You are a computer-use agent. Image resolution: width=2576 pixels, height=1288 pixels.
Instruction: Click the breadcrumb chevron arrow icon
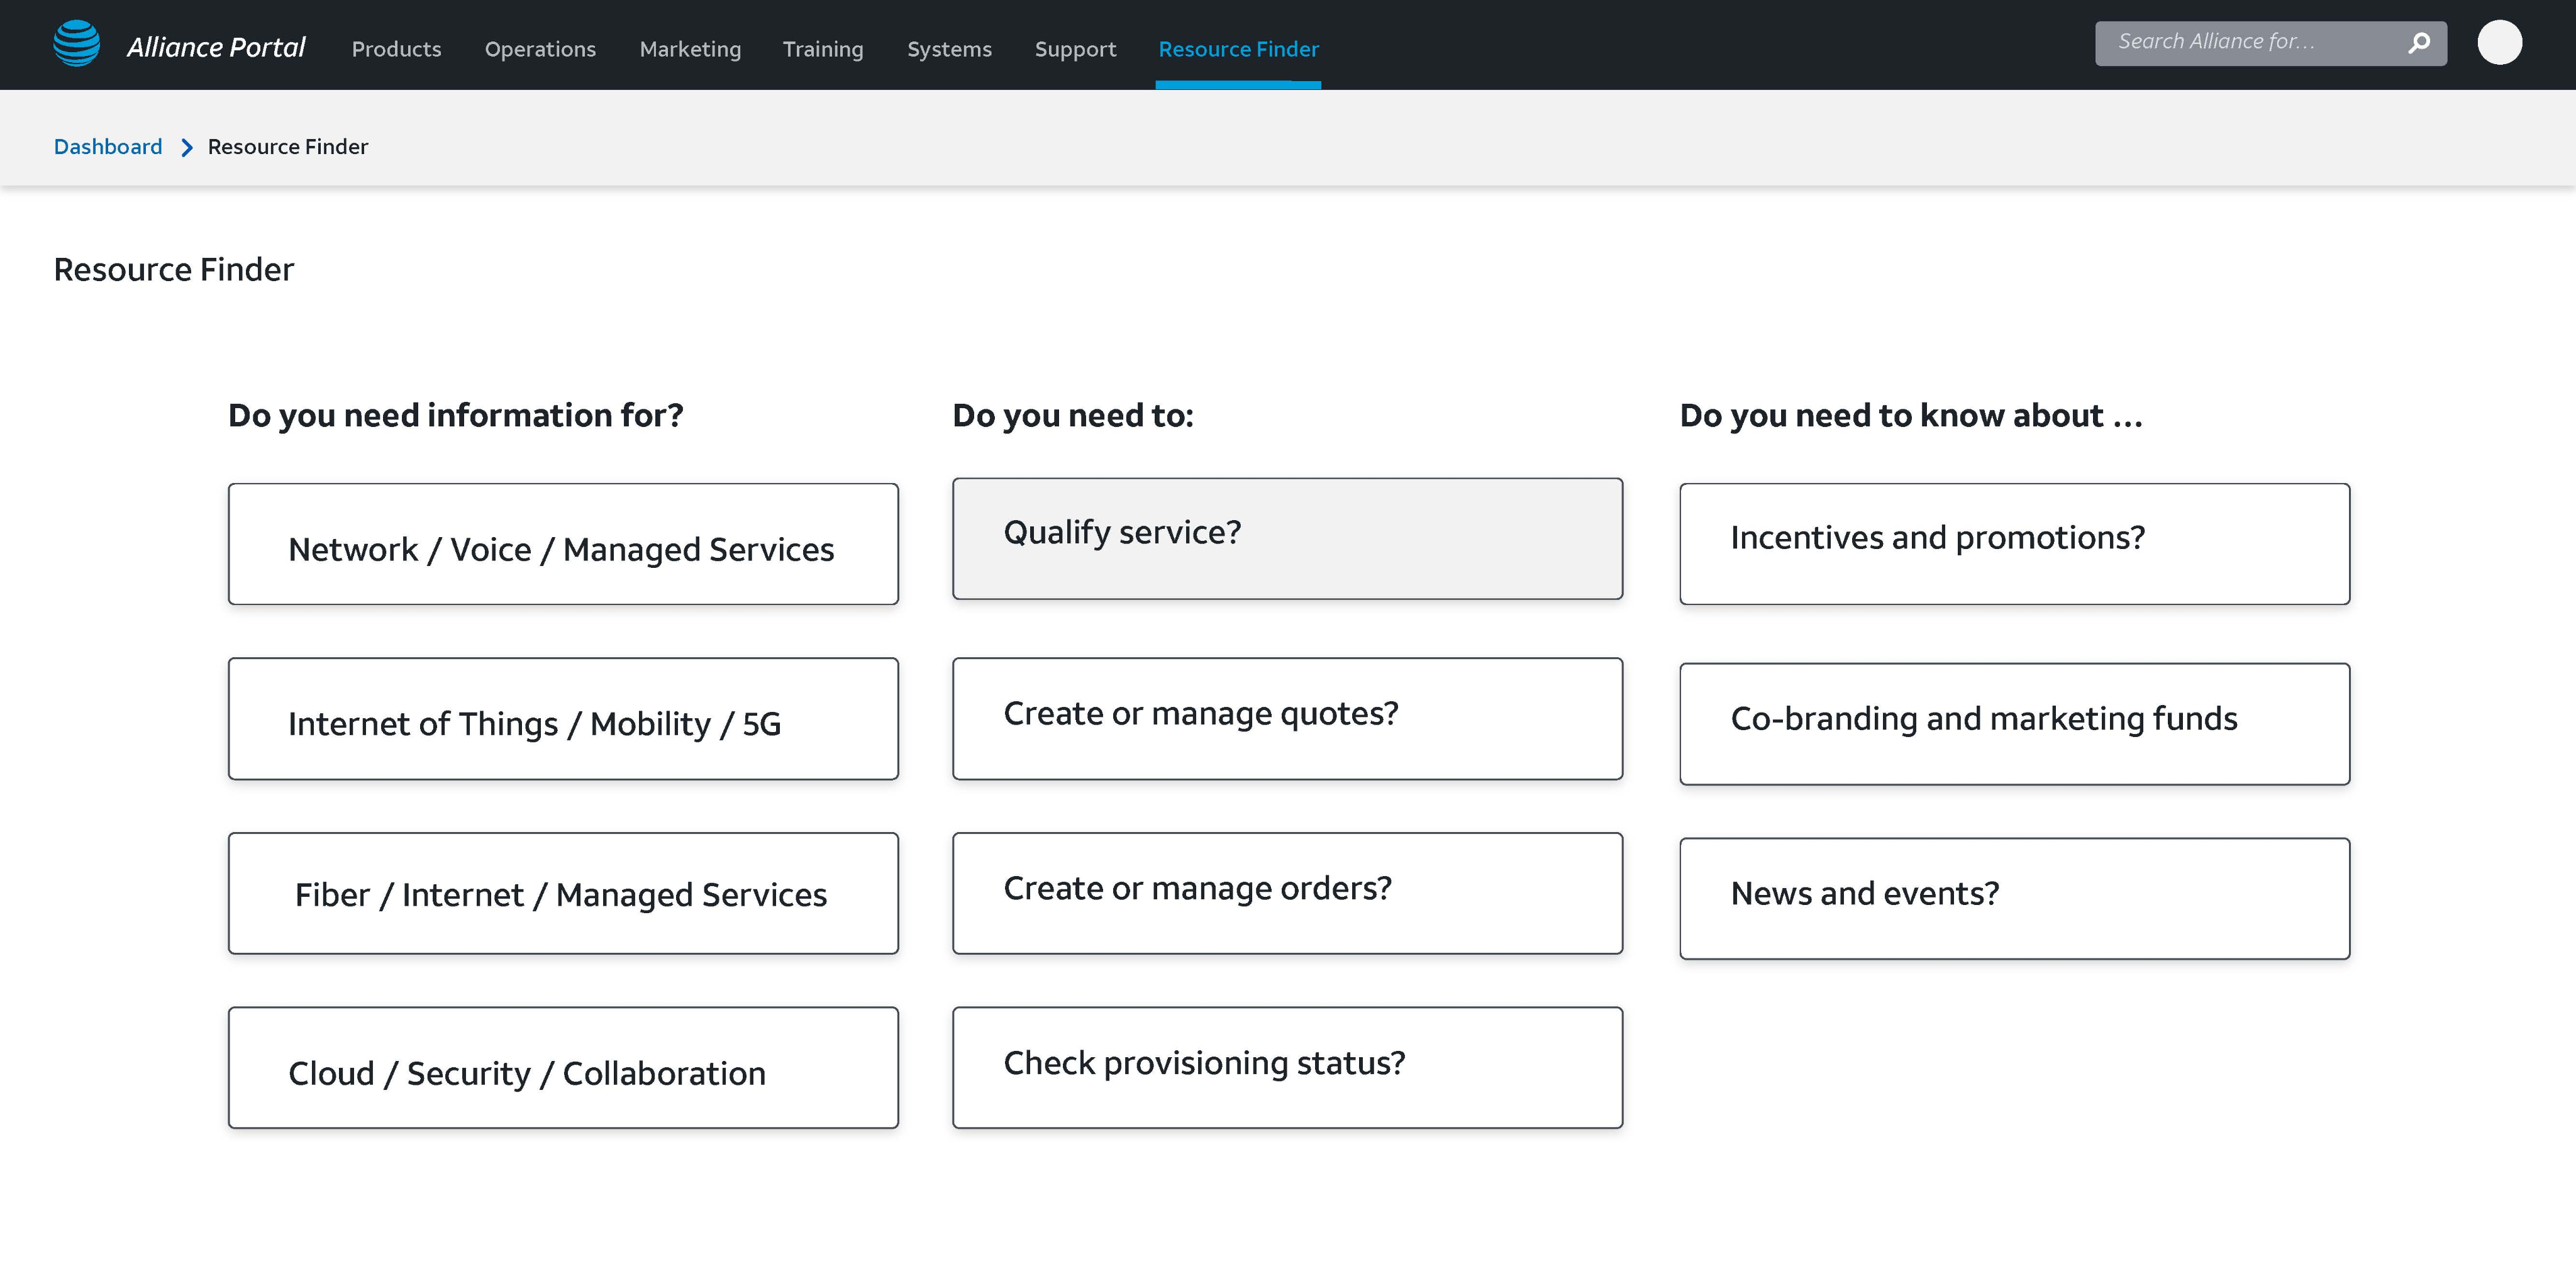click(x=186, y=148)
